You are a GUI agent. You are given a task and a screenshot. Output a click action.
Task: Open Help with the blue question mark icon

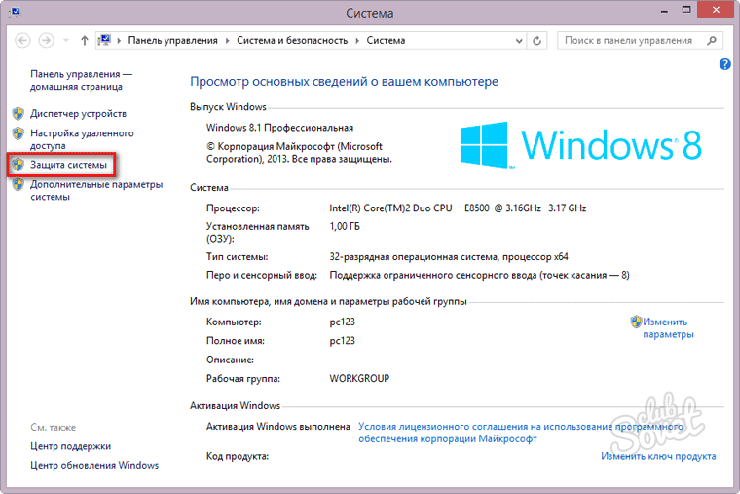[725, 64]
